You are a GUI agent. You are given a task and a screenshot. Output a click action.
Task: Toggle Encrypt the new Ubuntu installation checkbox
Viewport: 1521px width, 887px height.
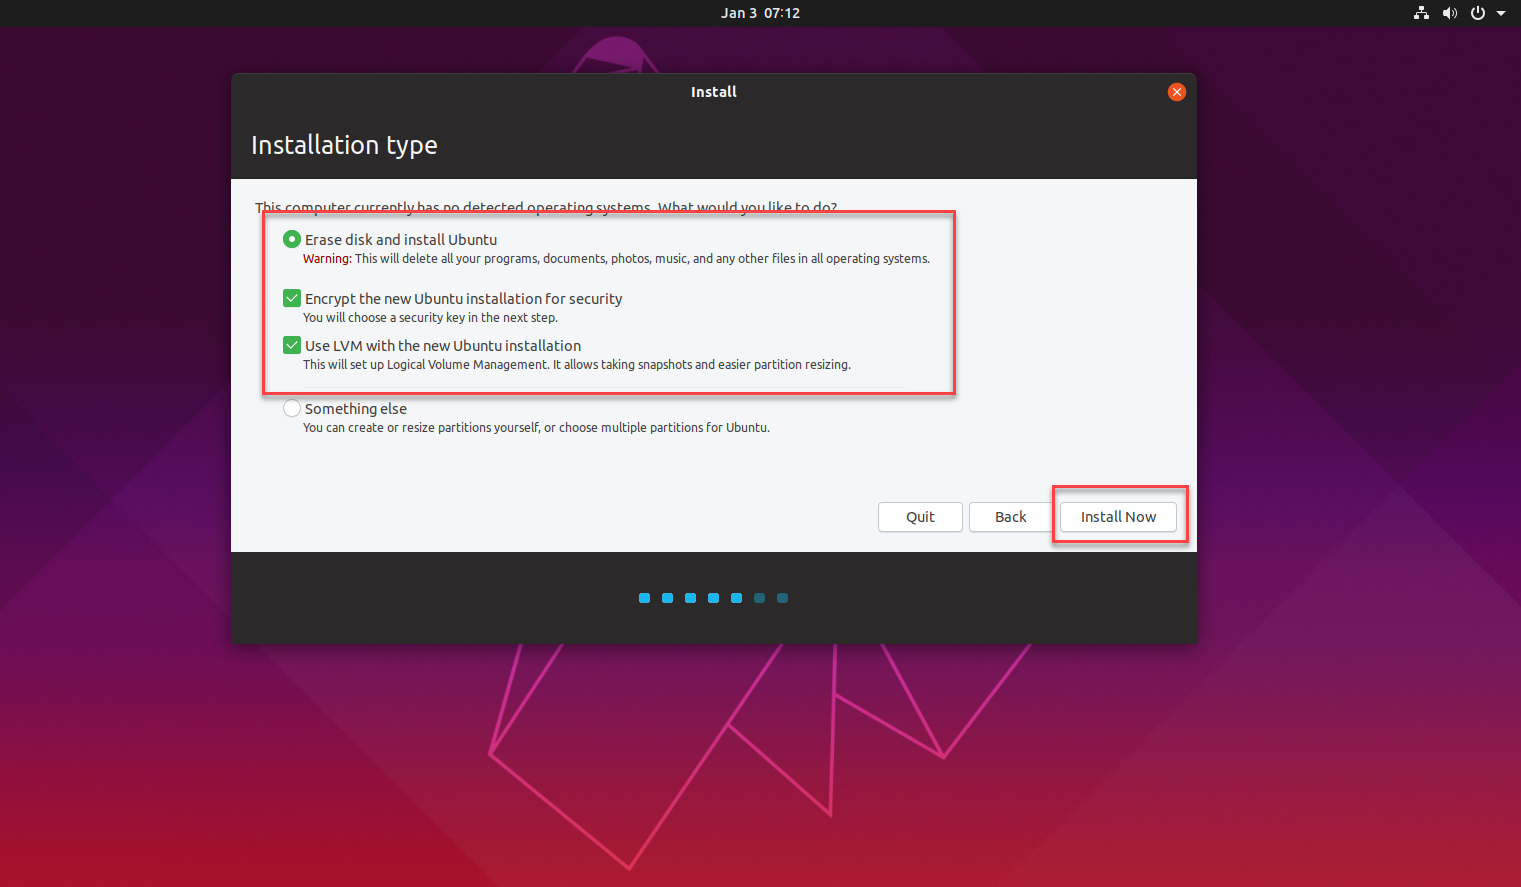point(292,298)
